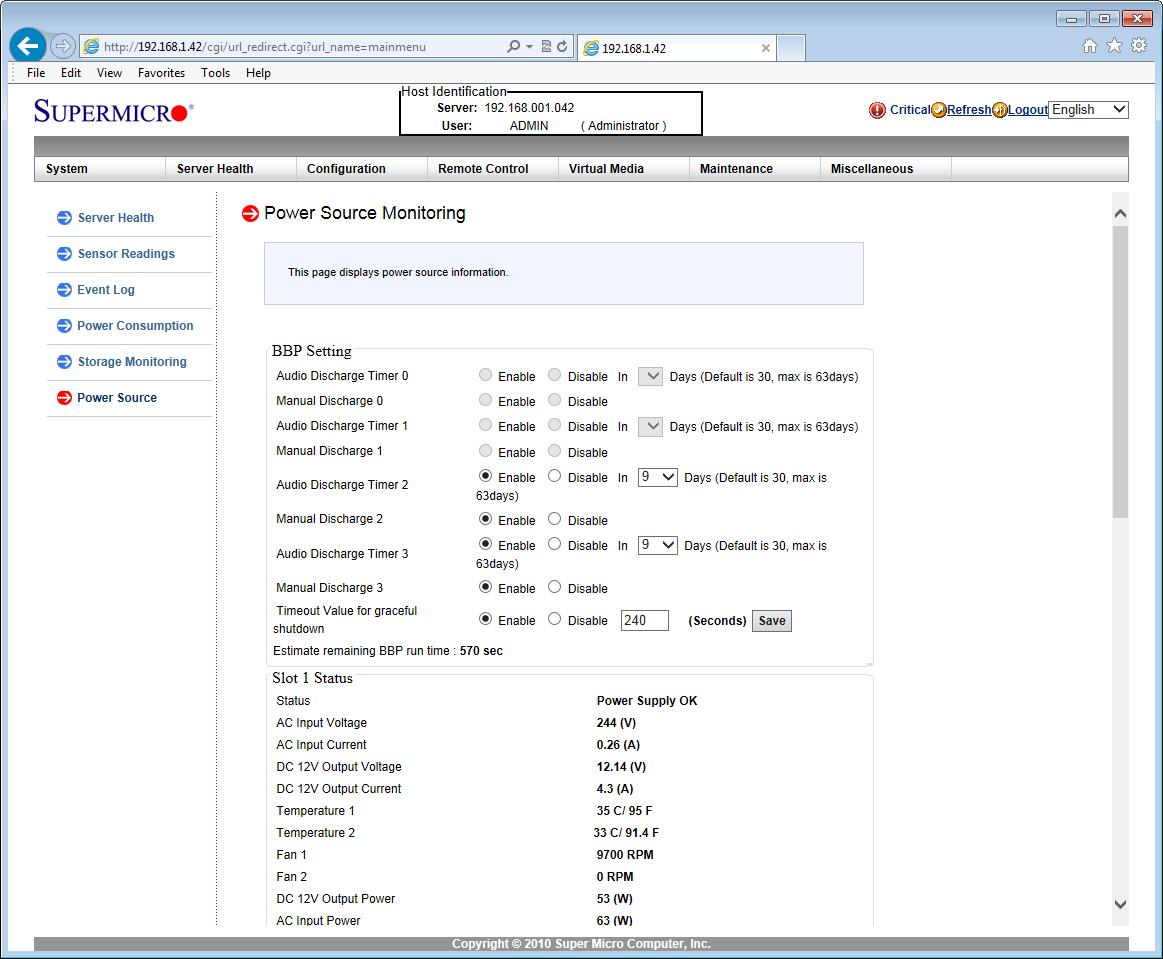Click the search magnifier in address bar

pos(513,46)
